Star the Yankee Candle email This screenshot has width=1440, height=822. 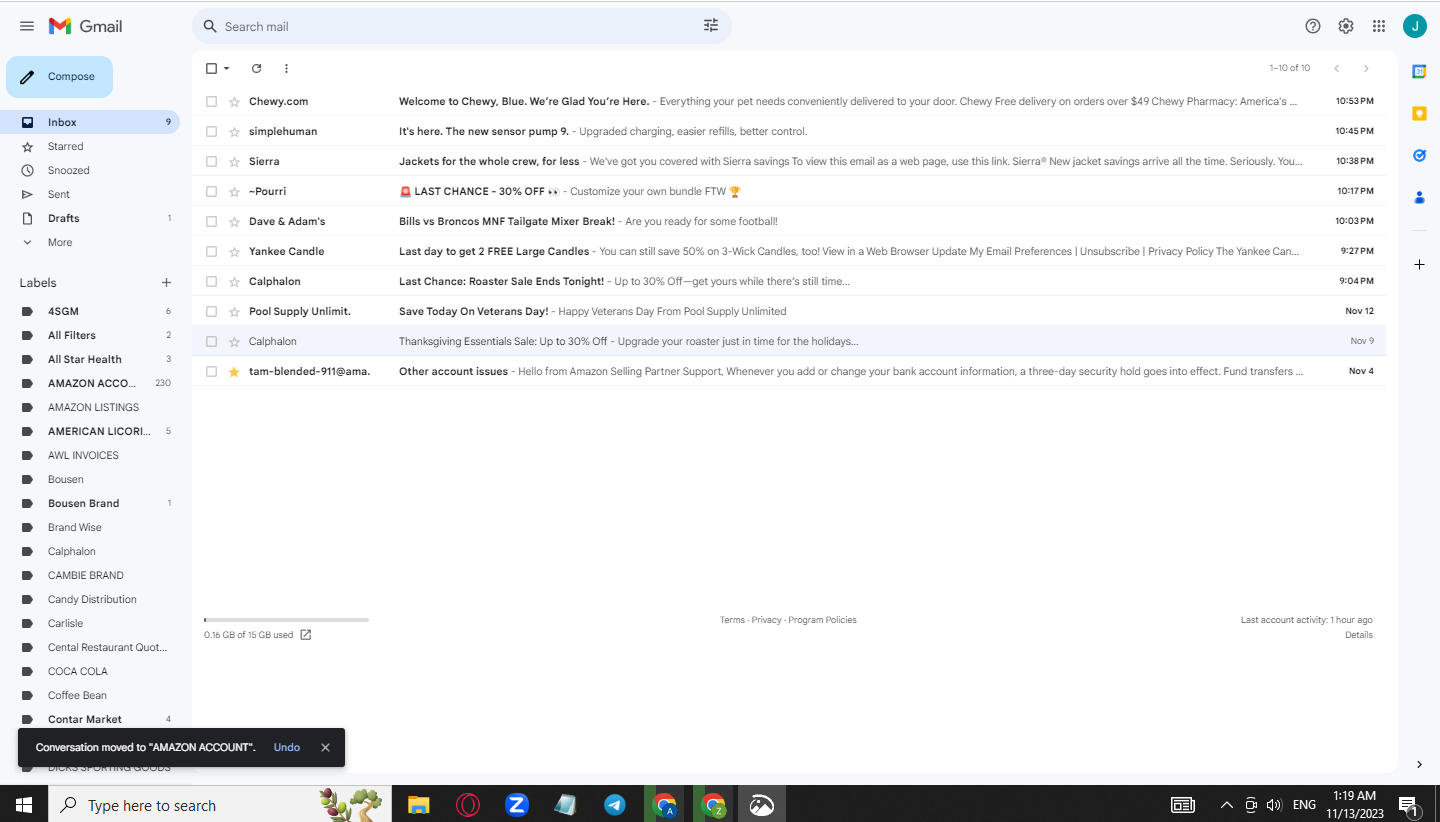(234, 251)
